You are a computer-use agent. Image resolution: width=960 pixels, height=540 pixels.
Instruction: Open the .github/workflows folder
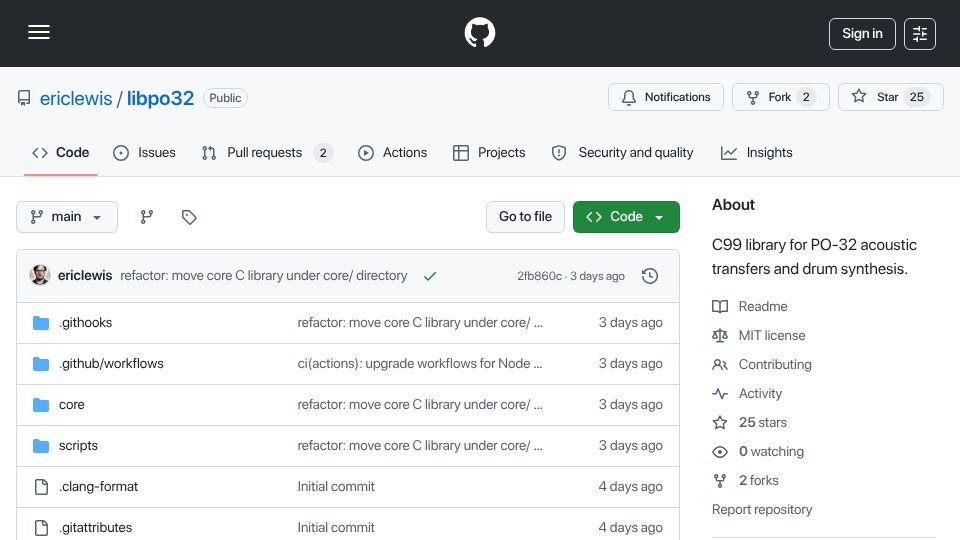111,364
